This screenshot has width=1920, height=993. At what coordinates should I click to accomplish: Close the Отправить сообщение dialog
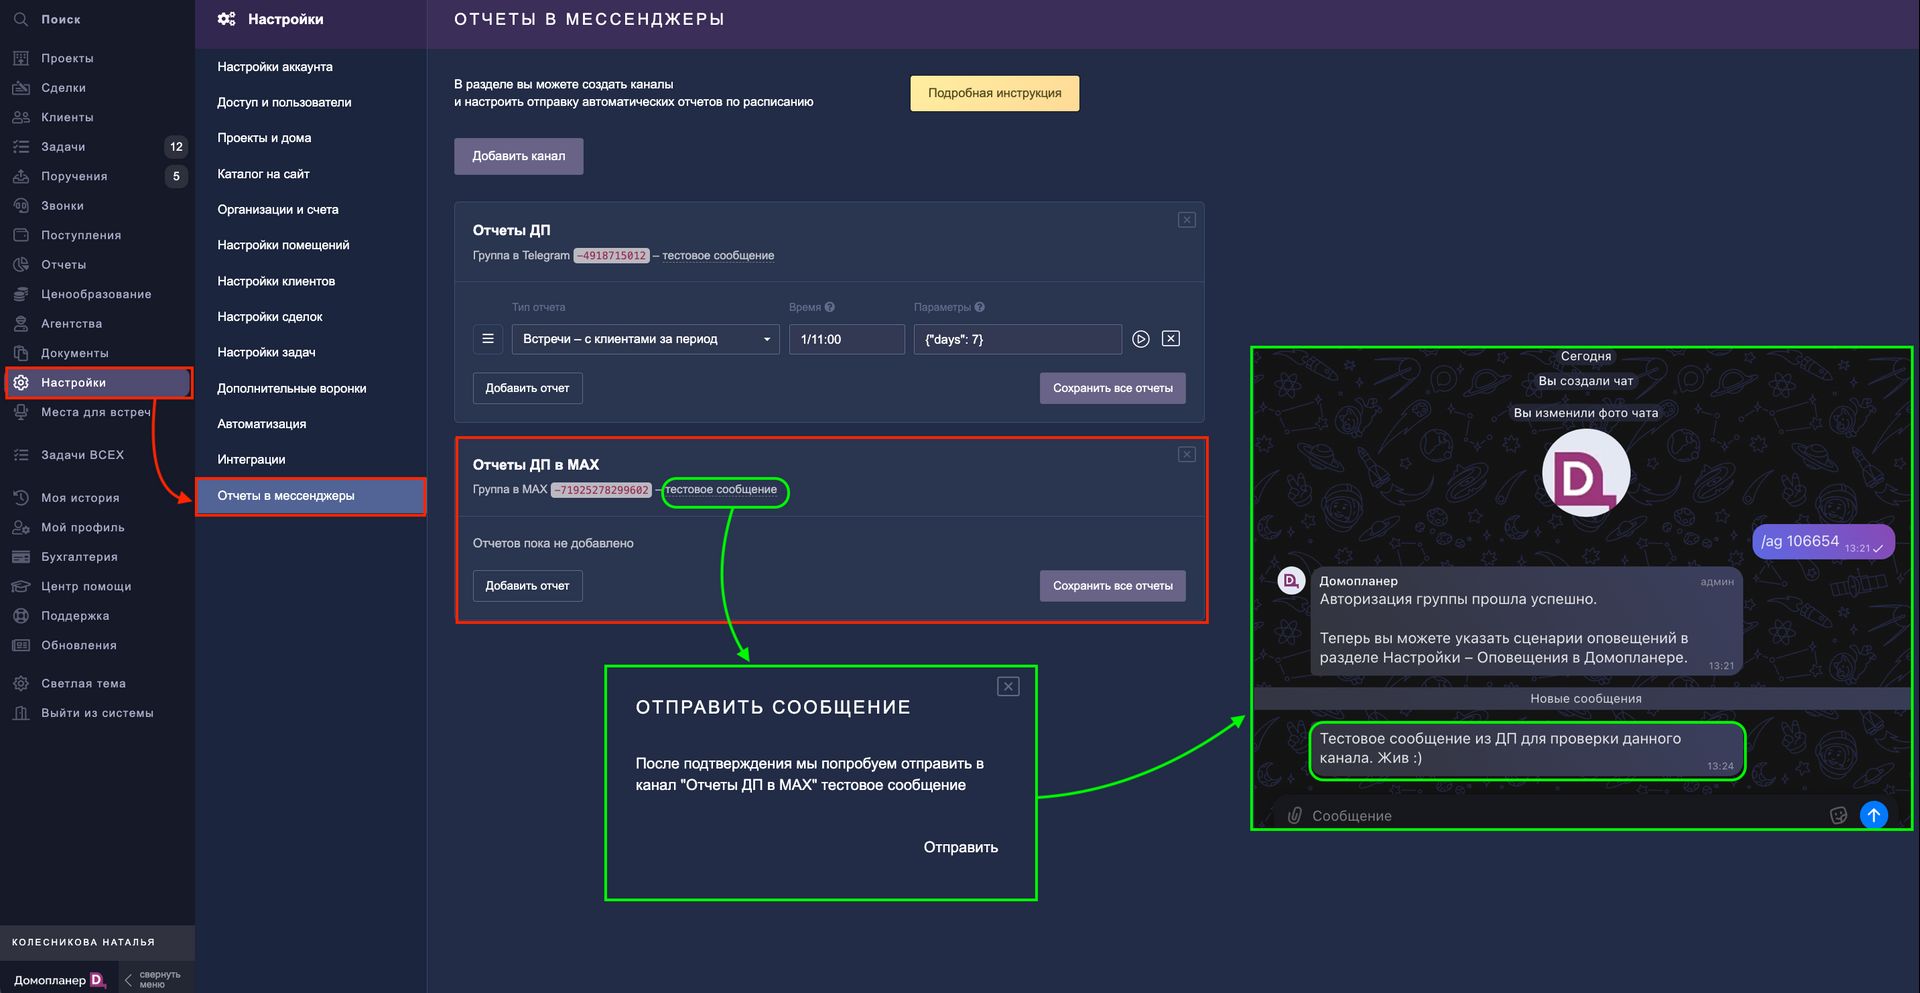[x=1008, y=686]
